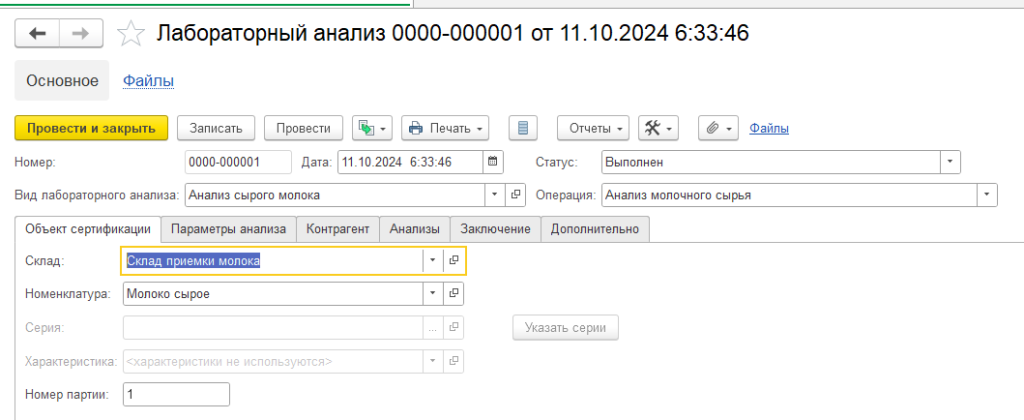The width and height of the screenshot is (1024, 420).
Task: Expand the Статус dropdown
Action: click(x=950, y=162)
